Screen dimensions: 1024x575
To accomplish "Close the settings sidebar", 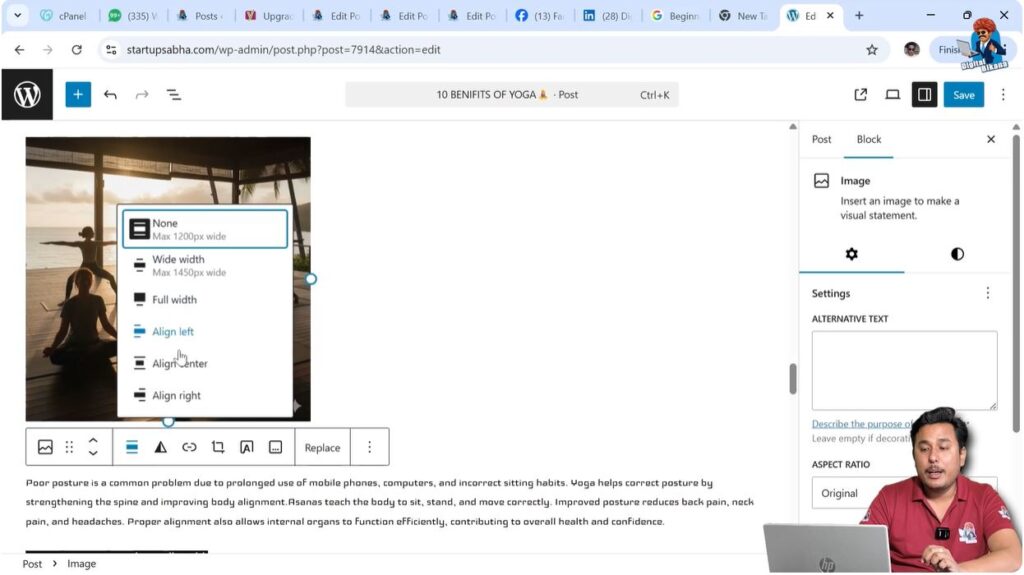I will tap(991, 139).
